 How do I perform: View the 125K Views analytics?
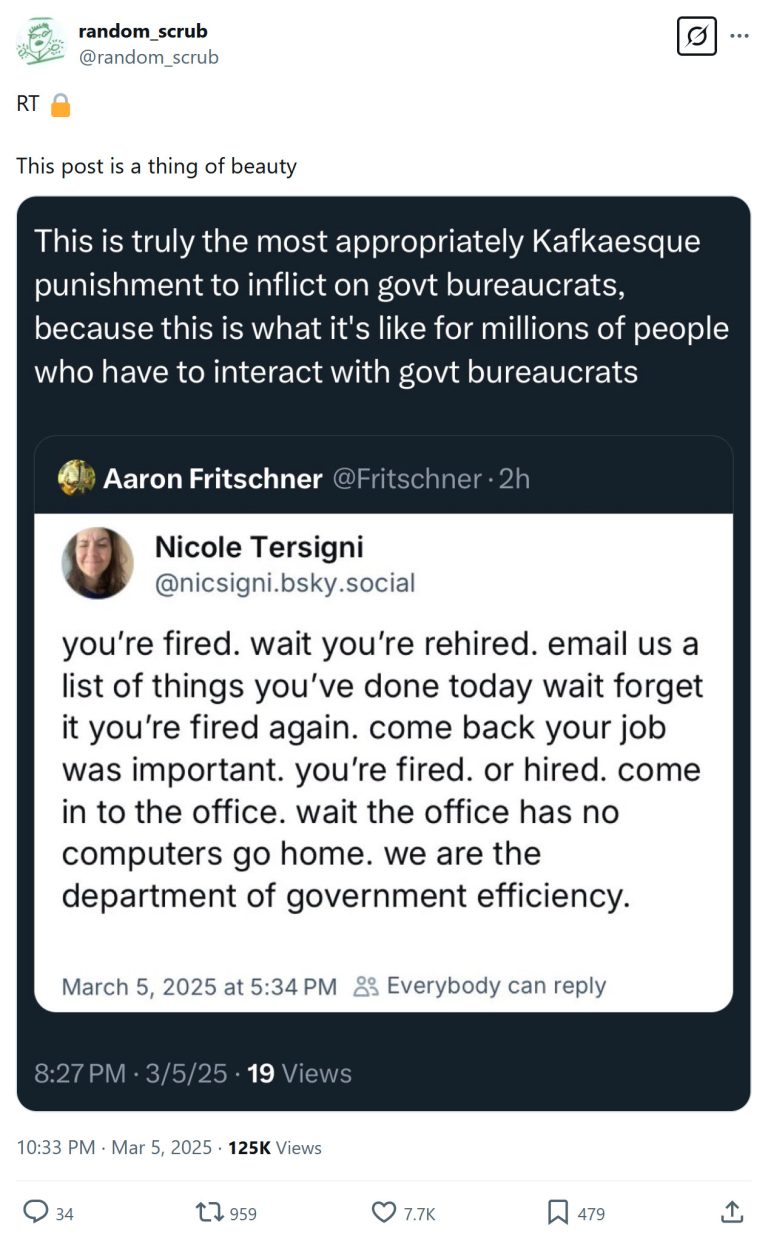click(x=275, y=1147)
